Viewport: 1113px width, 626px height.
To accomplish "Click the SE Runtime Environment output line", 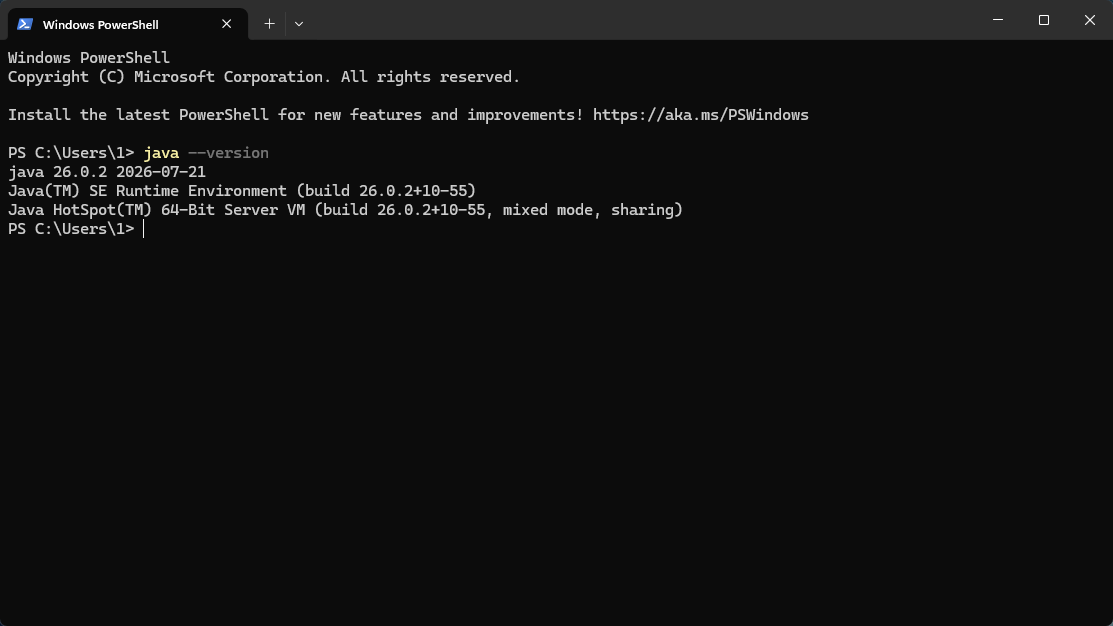I will pyautogui.click(x=242, y=191).
